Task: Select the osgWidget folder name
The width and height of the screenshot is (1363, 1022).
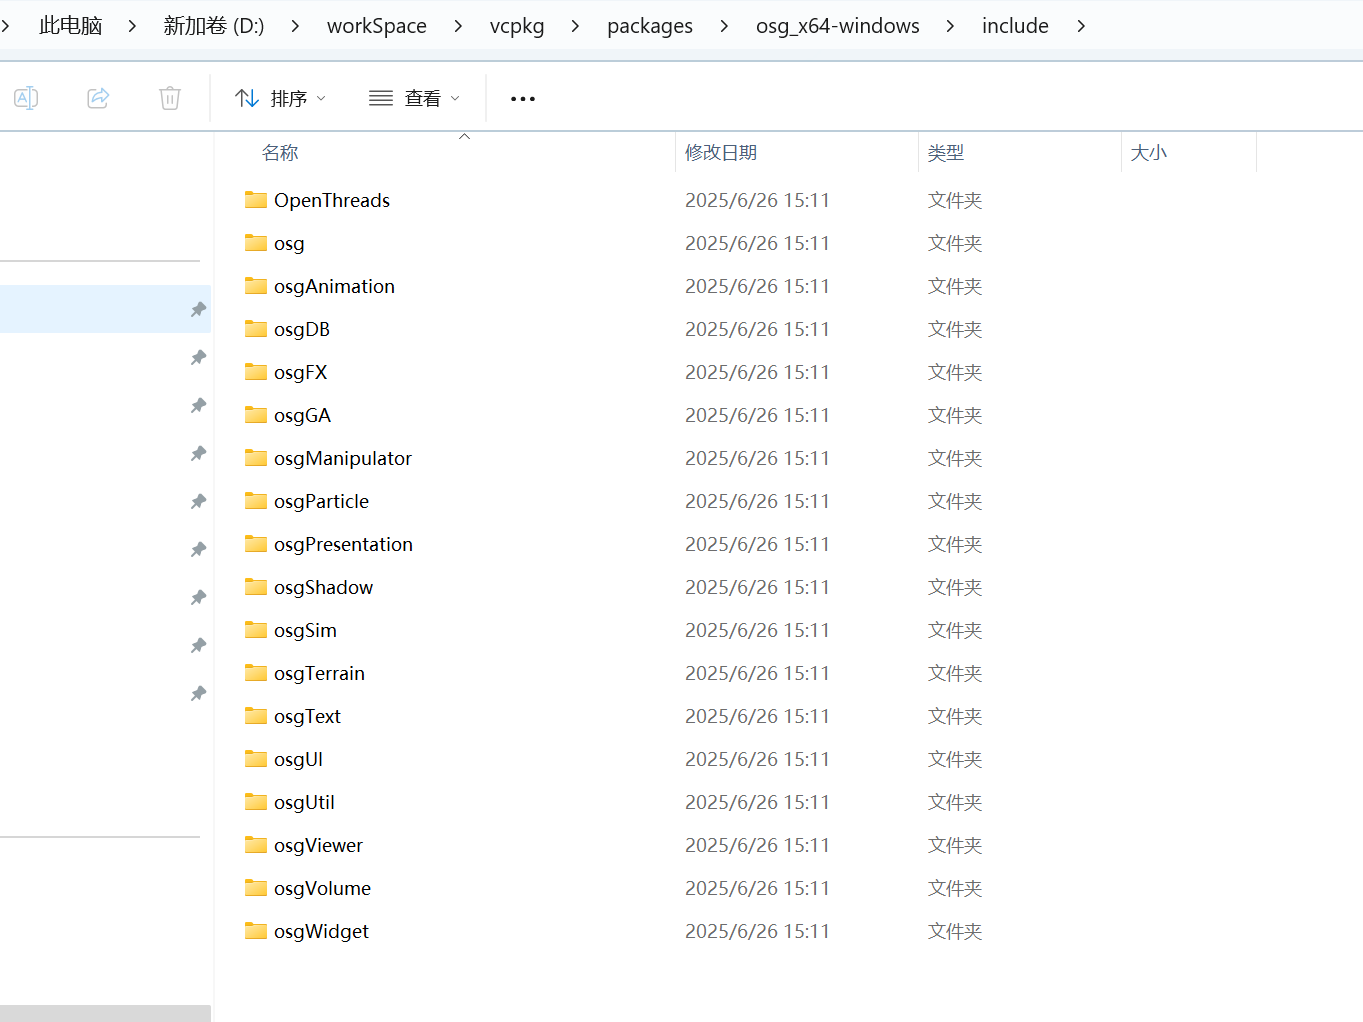Action: 321,931
